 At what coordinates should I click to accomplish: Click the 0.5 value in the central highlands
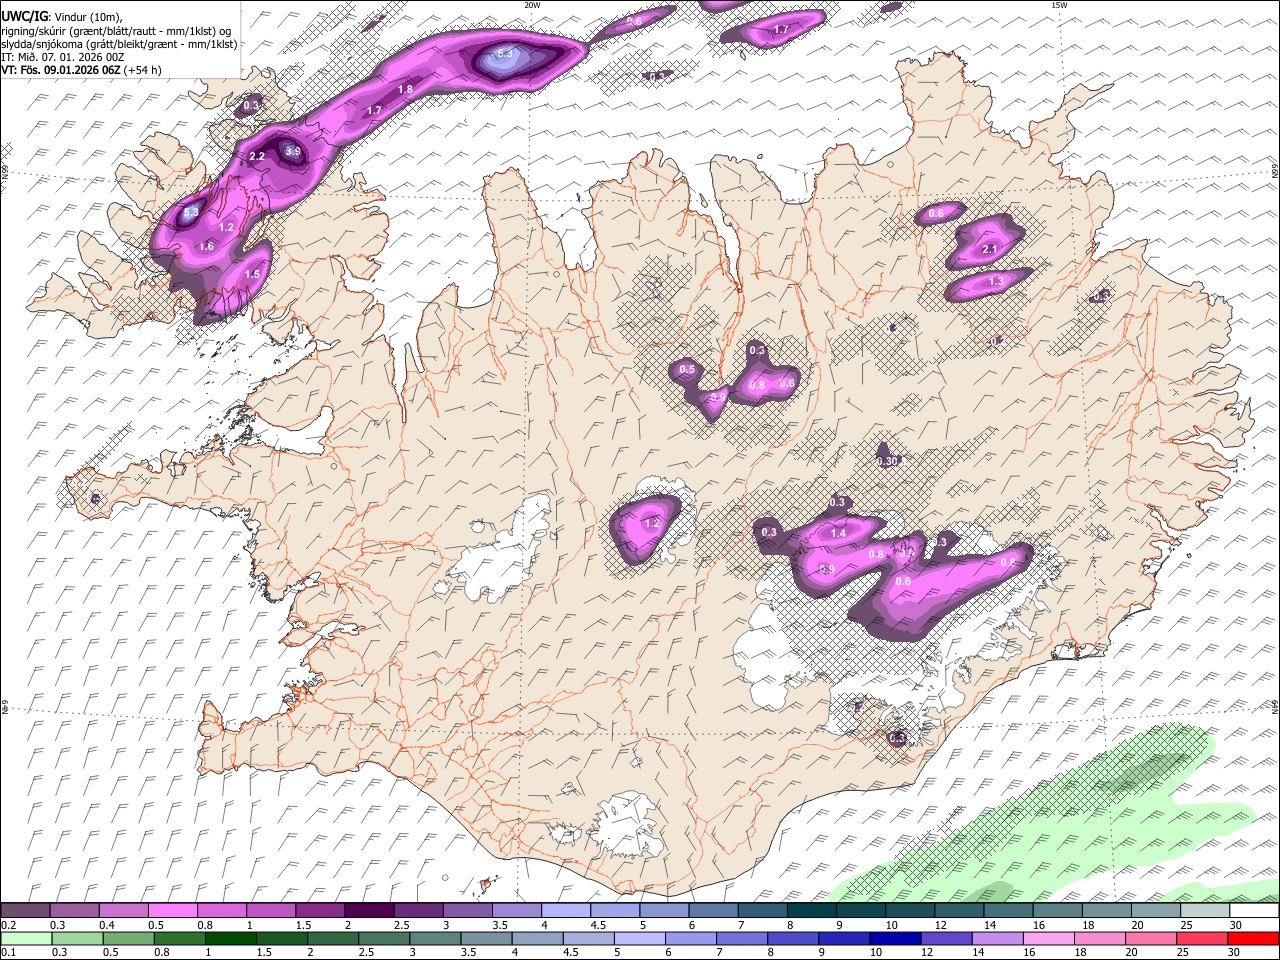coord(687,370)
